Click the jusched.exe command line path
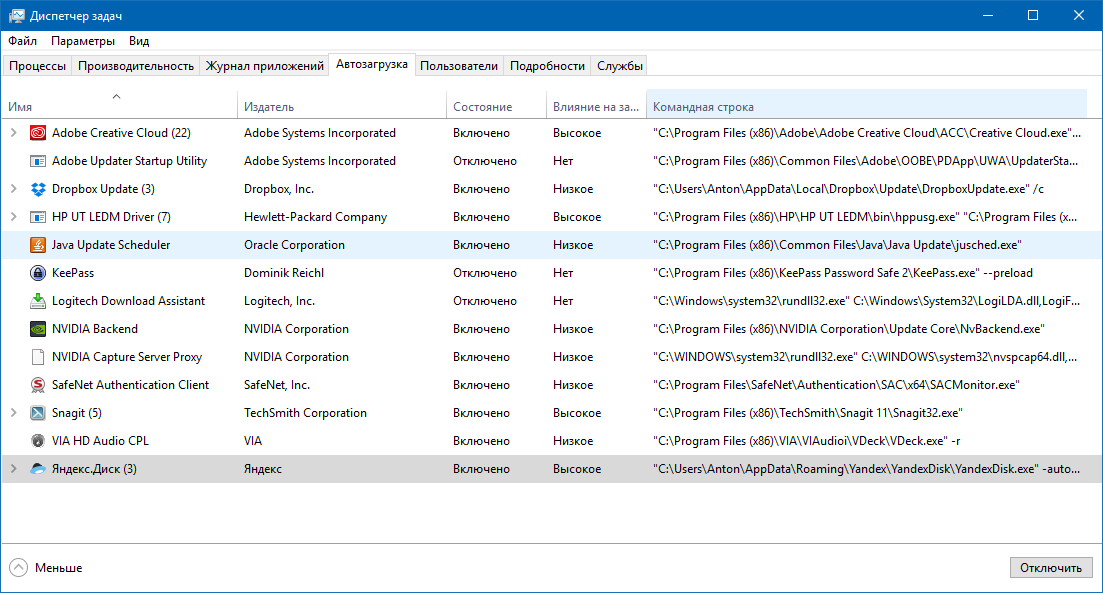This screenshot has height=593, width=1103. [837, 245]
